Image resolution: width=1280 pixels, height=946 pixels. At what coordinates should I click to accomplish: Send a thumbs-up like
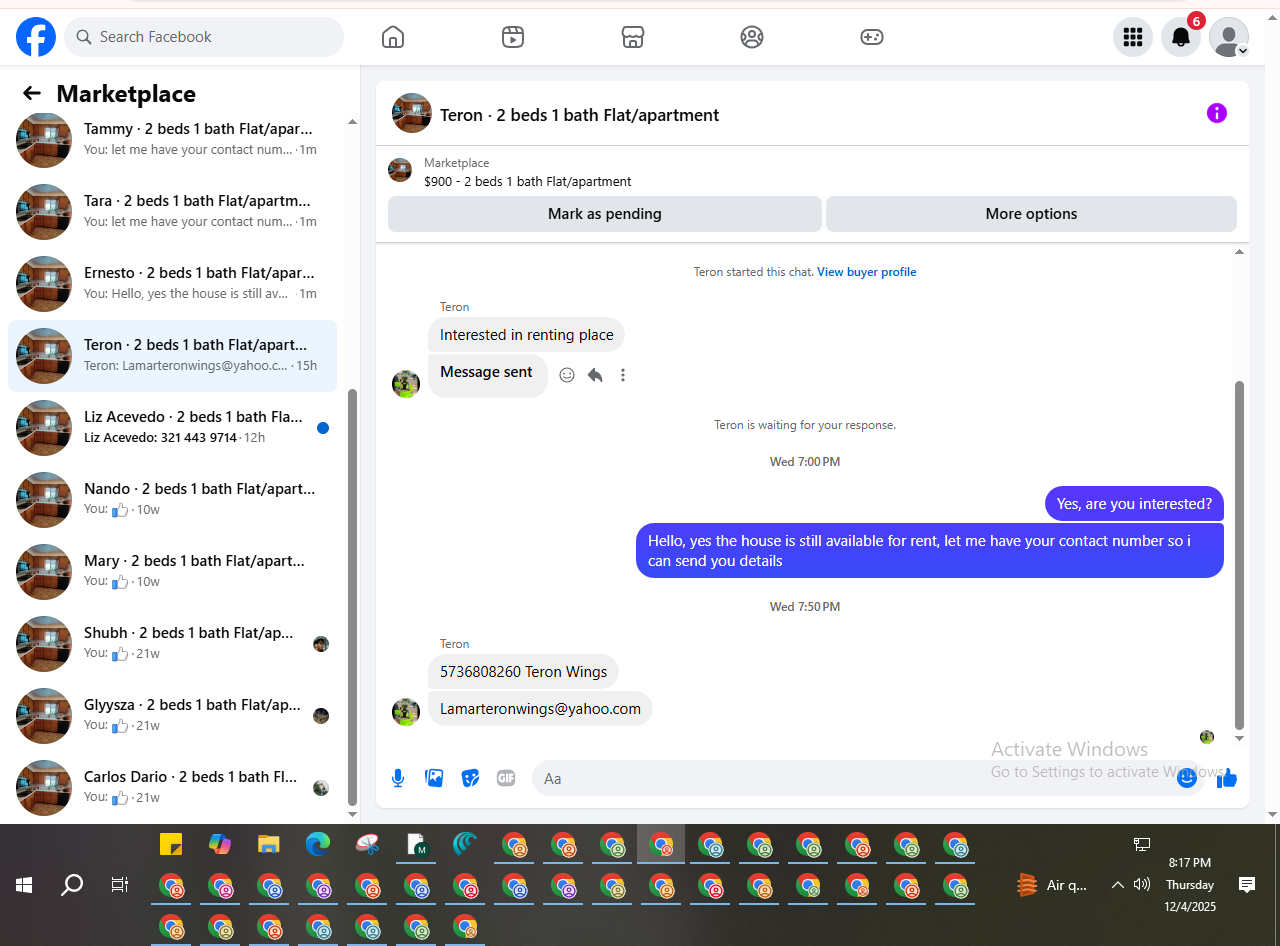(x=1227, y=778)
